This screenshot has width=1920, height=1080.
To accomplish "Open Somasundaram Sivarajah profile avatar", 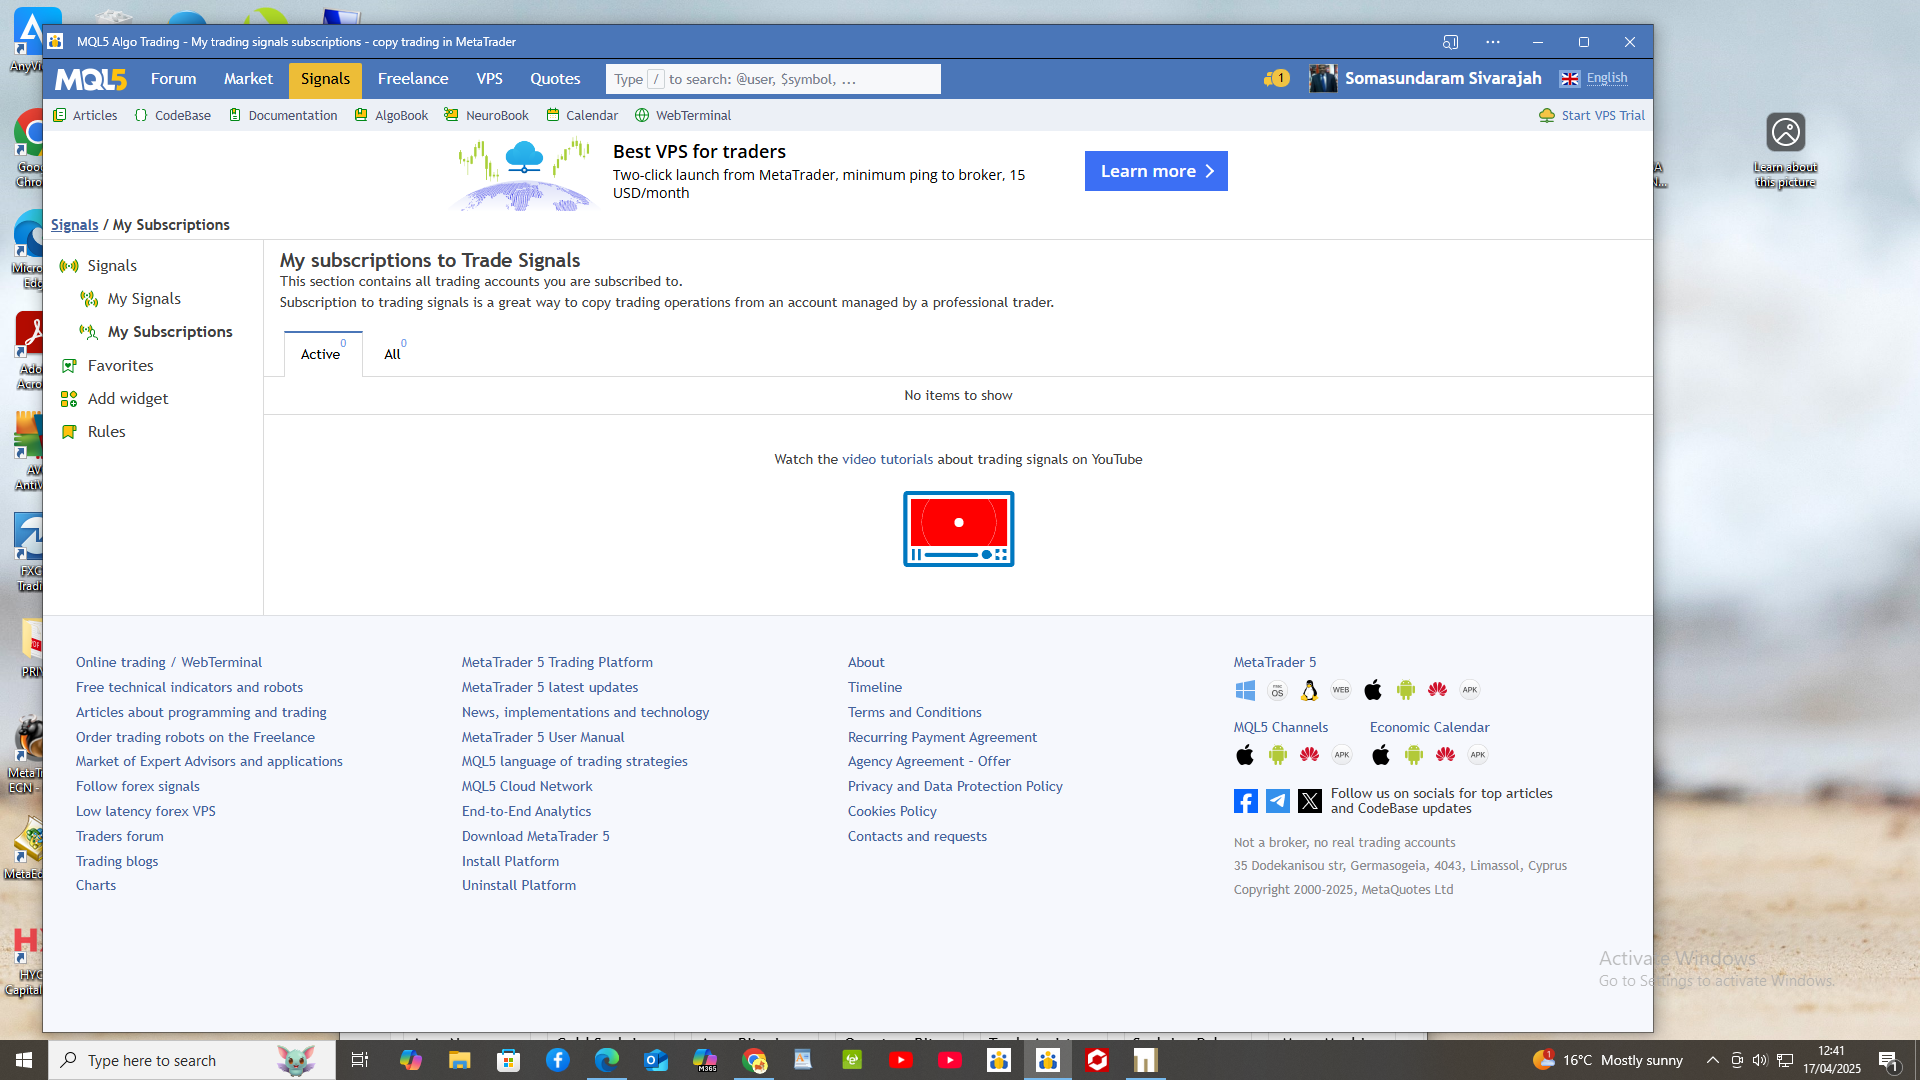I will pos(1323,78).
